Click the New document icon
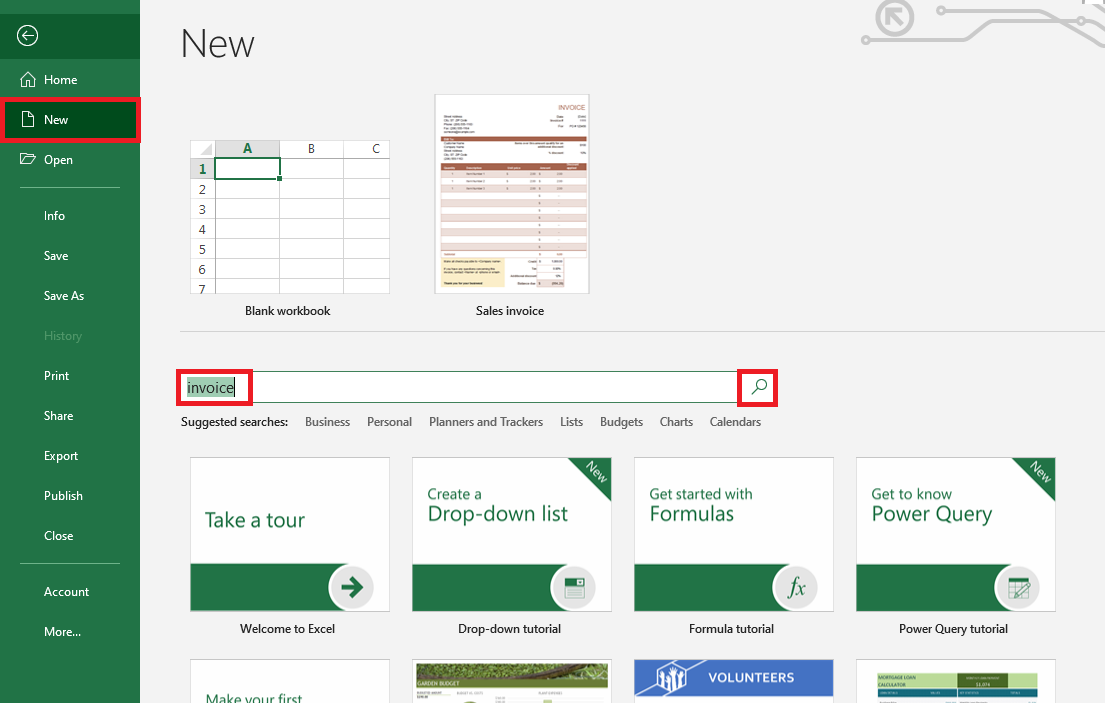The height and width of the screenshot is (703, 1105). (x=27, y=119)
